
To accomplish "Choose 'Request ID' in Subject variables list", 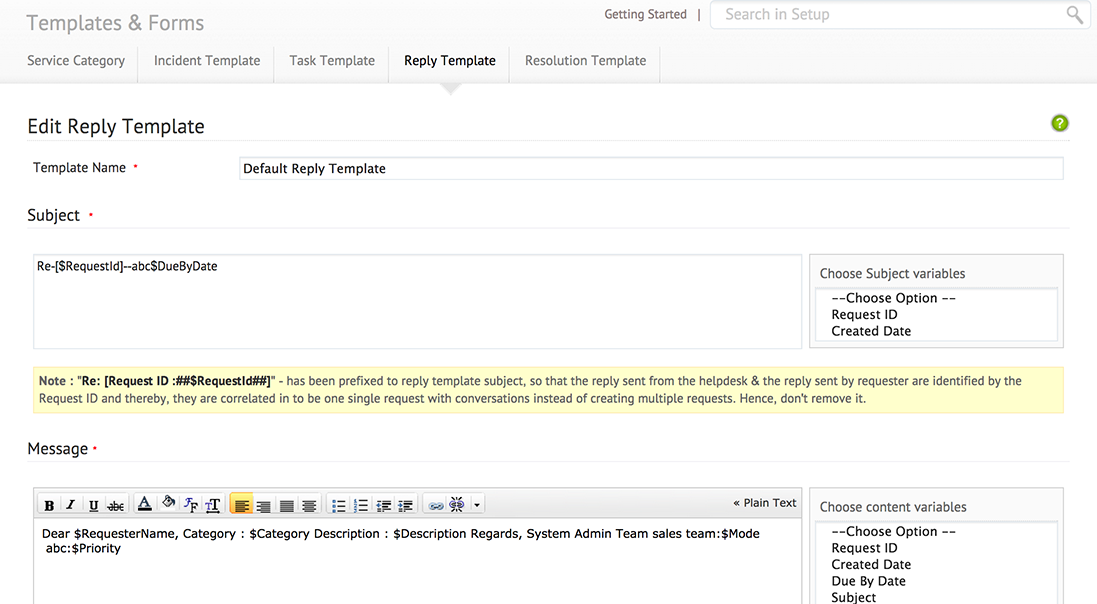I will coord(864,314).
